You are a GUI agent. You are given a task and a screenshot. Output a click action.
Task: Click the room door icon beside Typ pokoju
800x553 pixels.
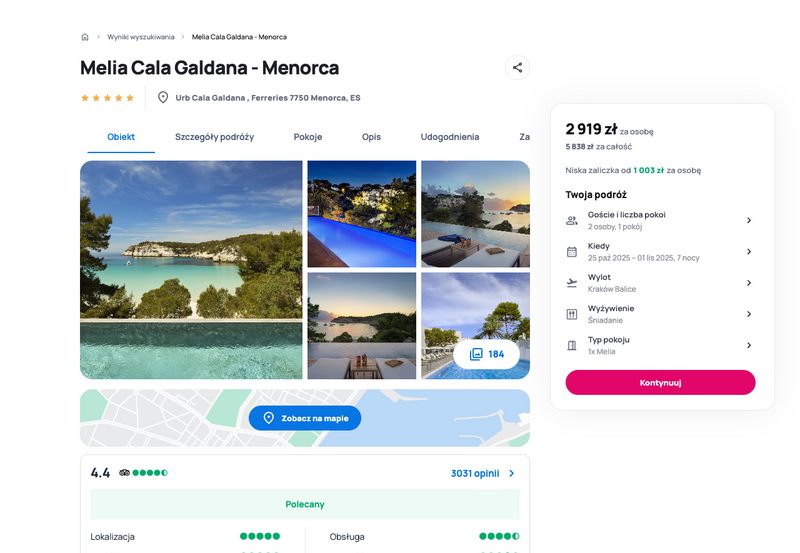tap(572, 345)
